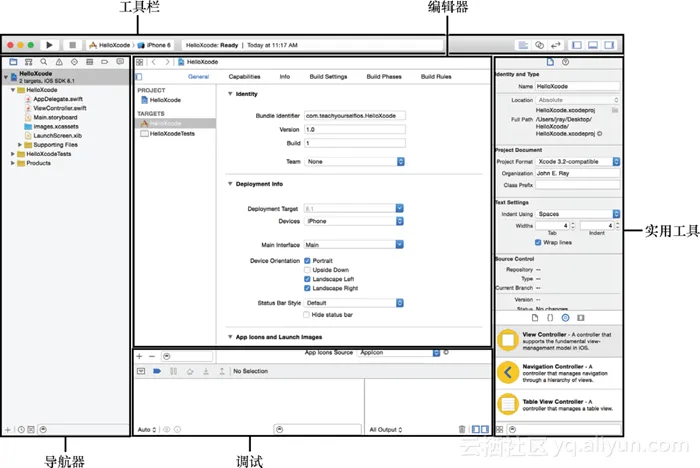Switch to the Info tab
This screenshot has width=700, height=468.
[285, 77]
